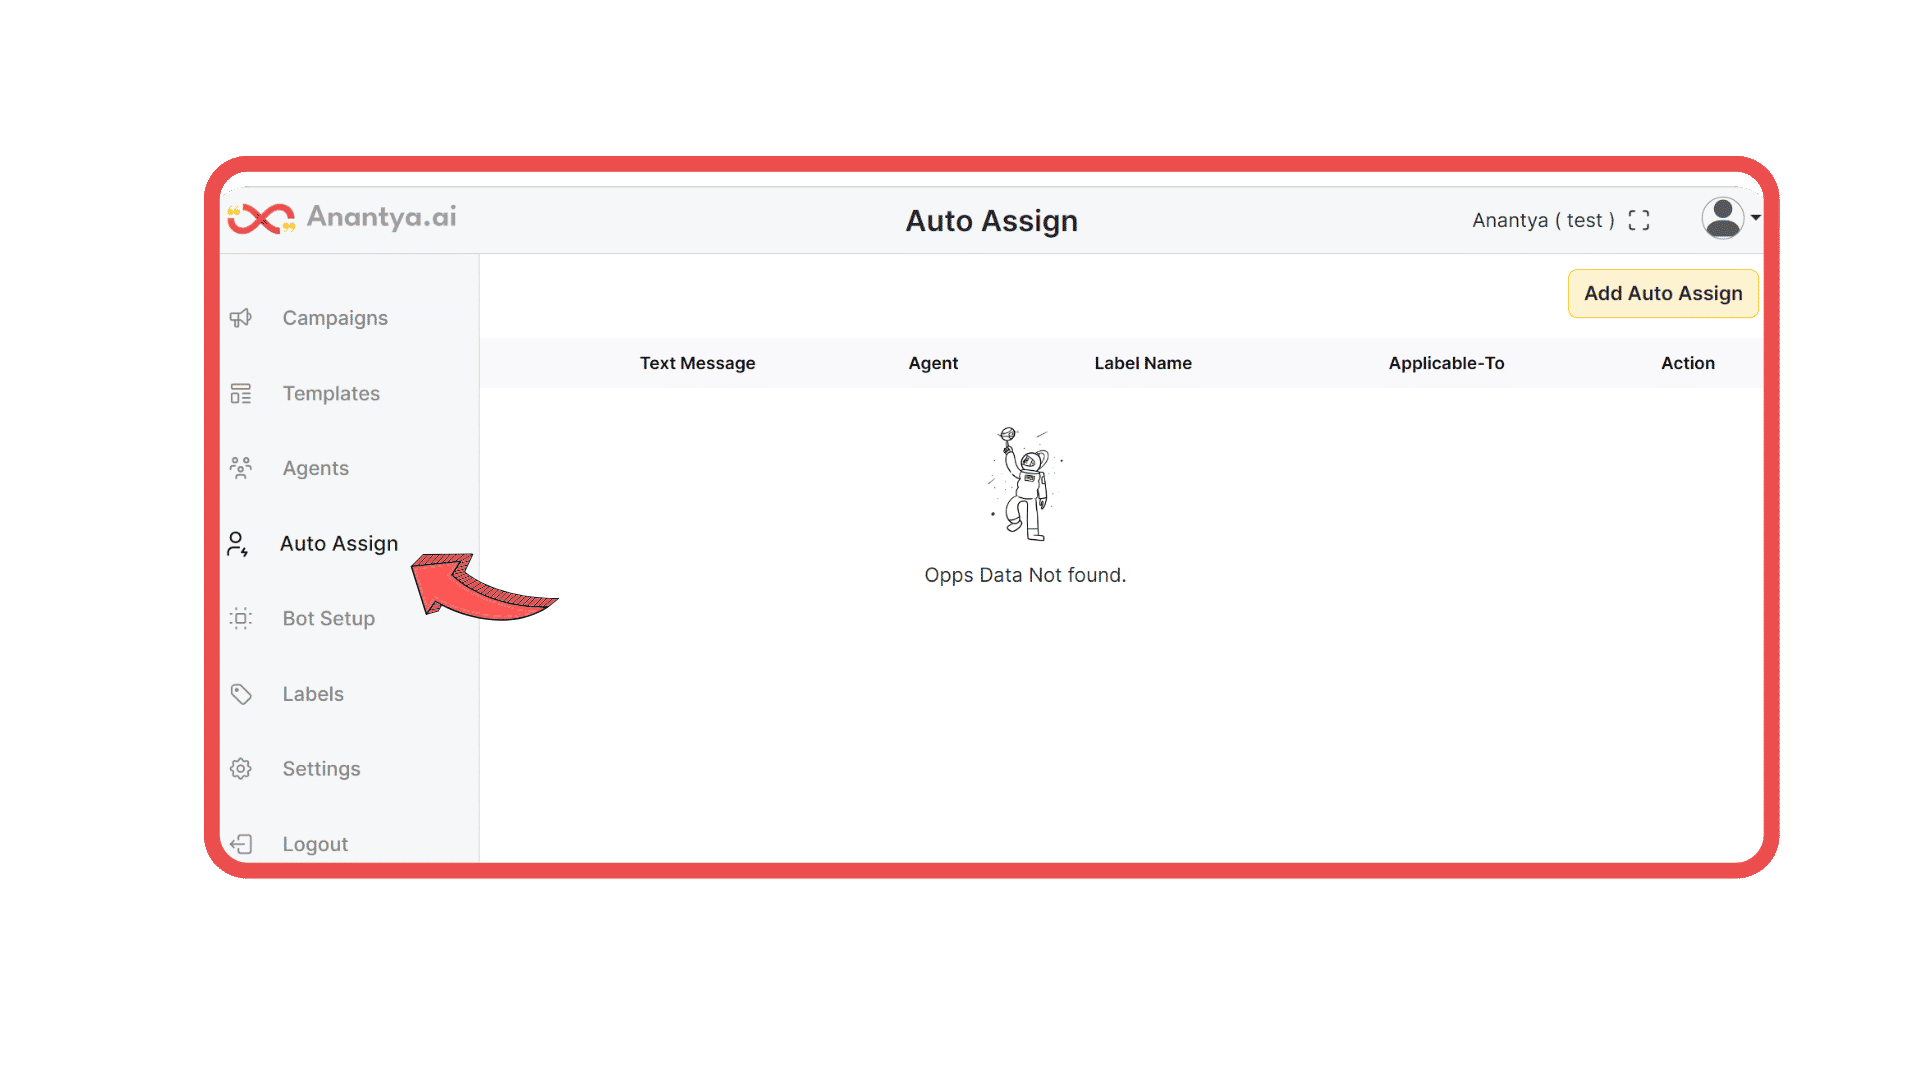Expand the profile dropdown arrow
1920x1080 pixels.
(1755, 217)
